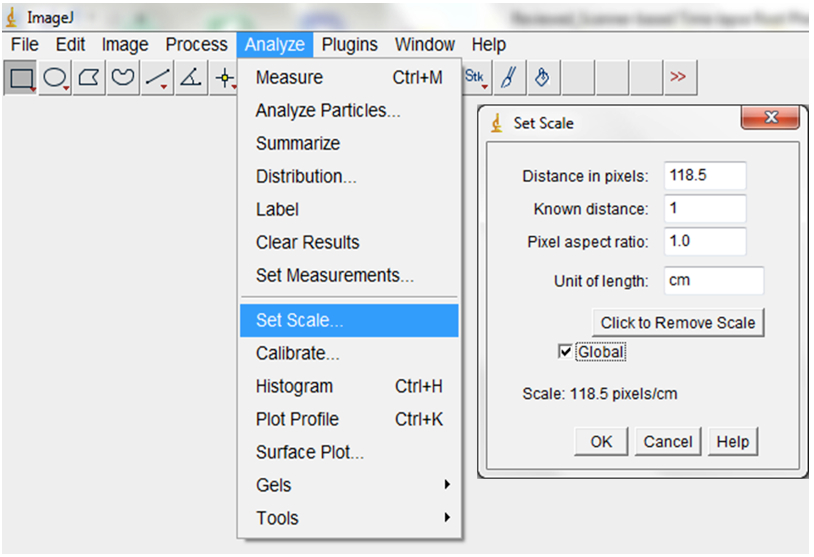Select the Straight Line tool
The height and width of the screenshot is (557, 814).
(157, 77)
